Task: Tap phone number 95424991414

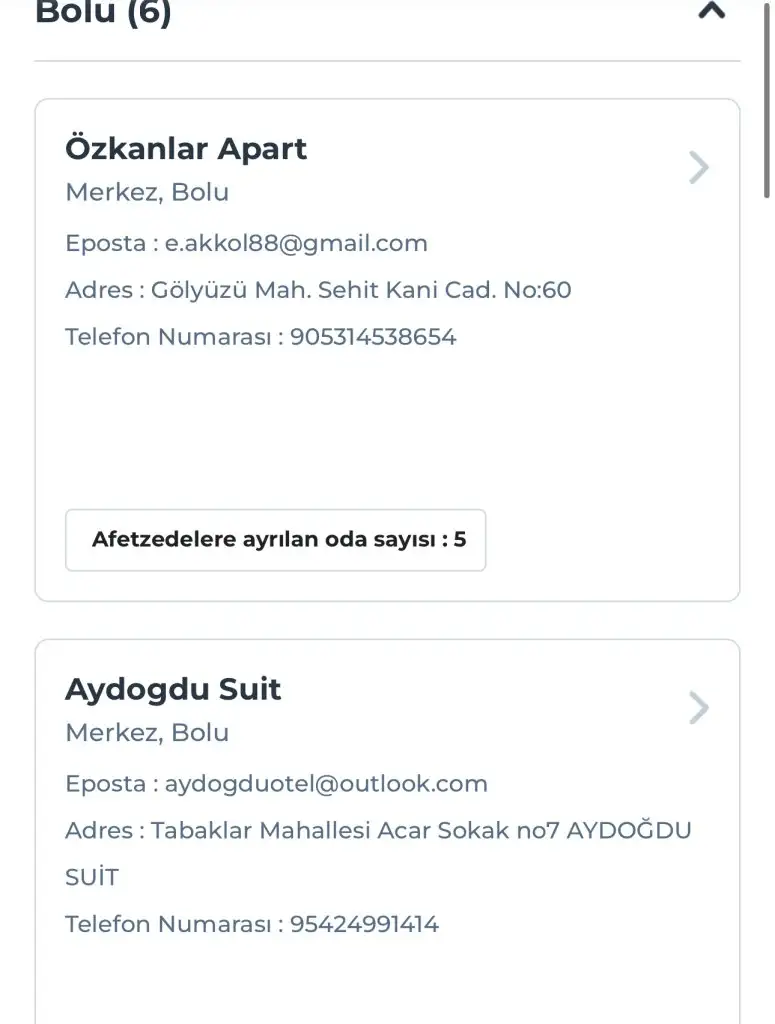Action: tap(364, 924)
